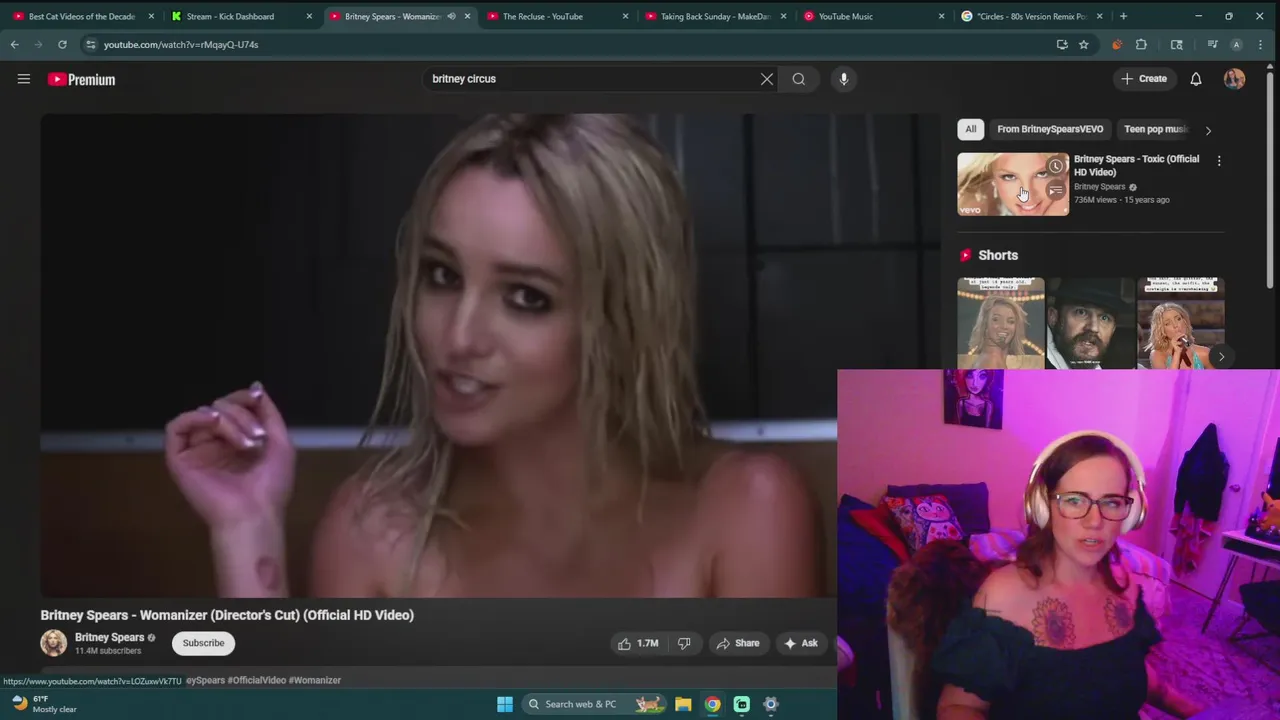
Task: Open the YouTube account avatar menu
Action: 1234,79
